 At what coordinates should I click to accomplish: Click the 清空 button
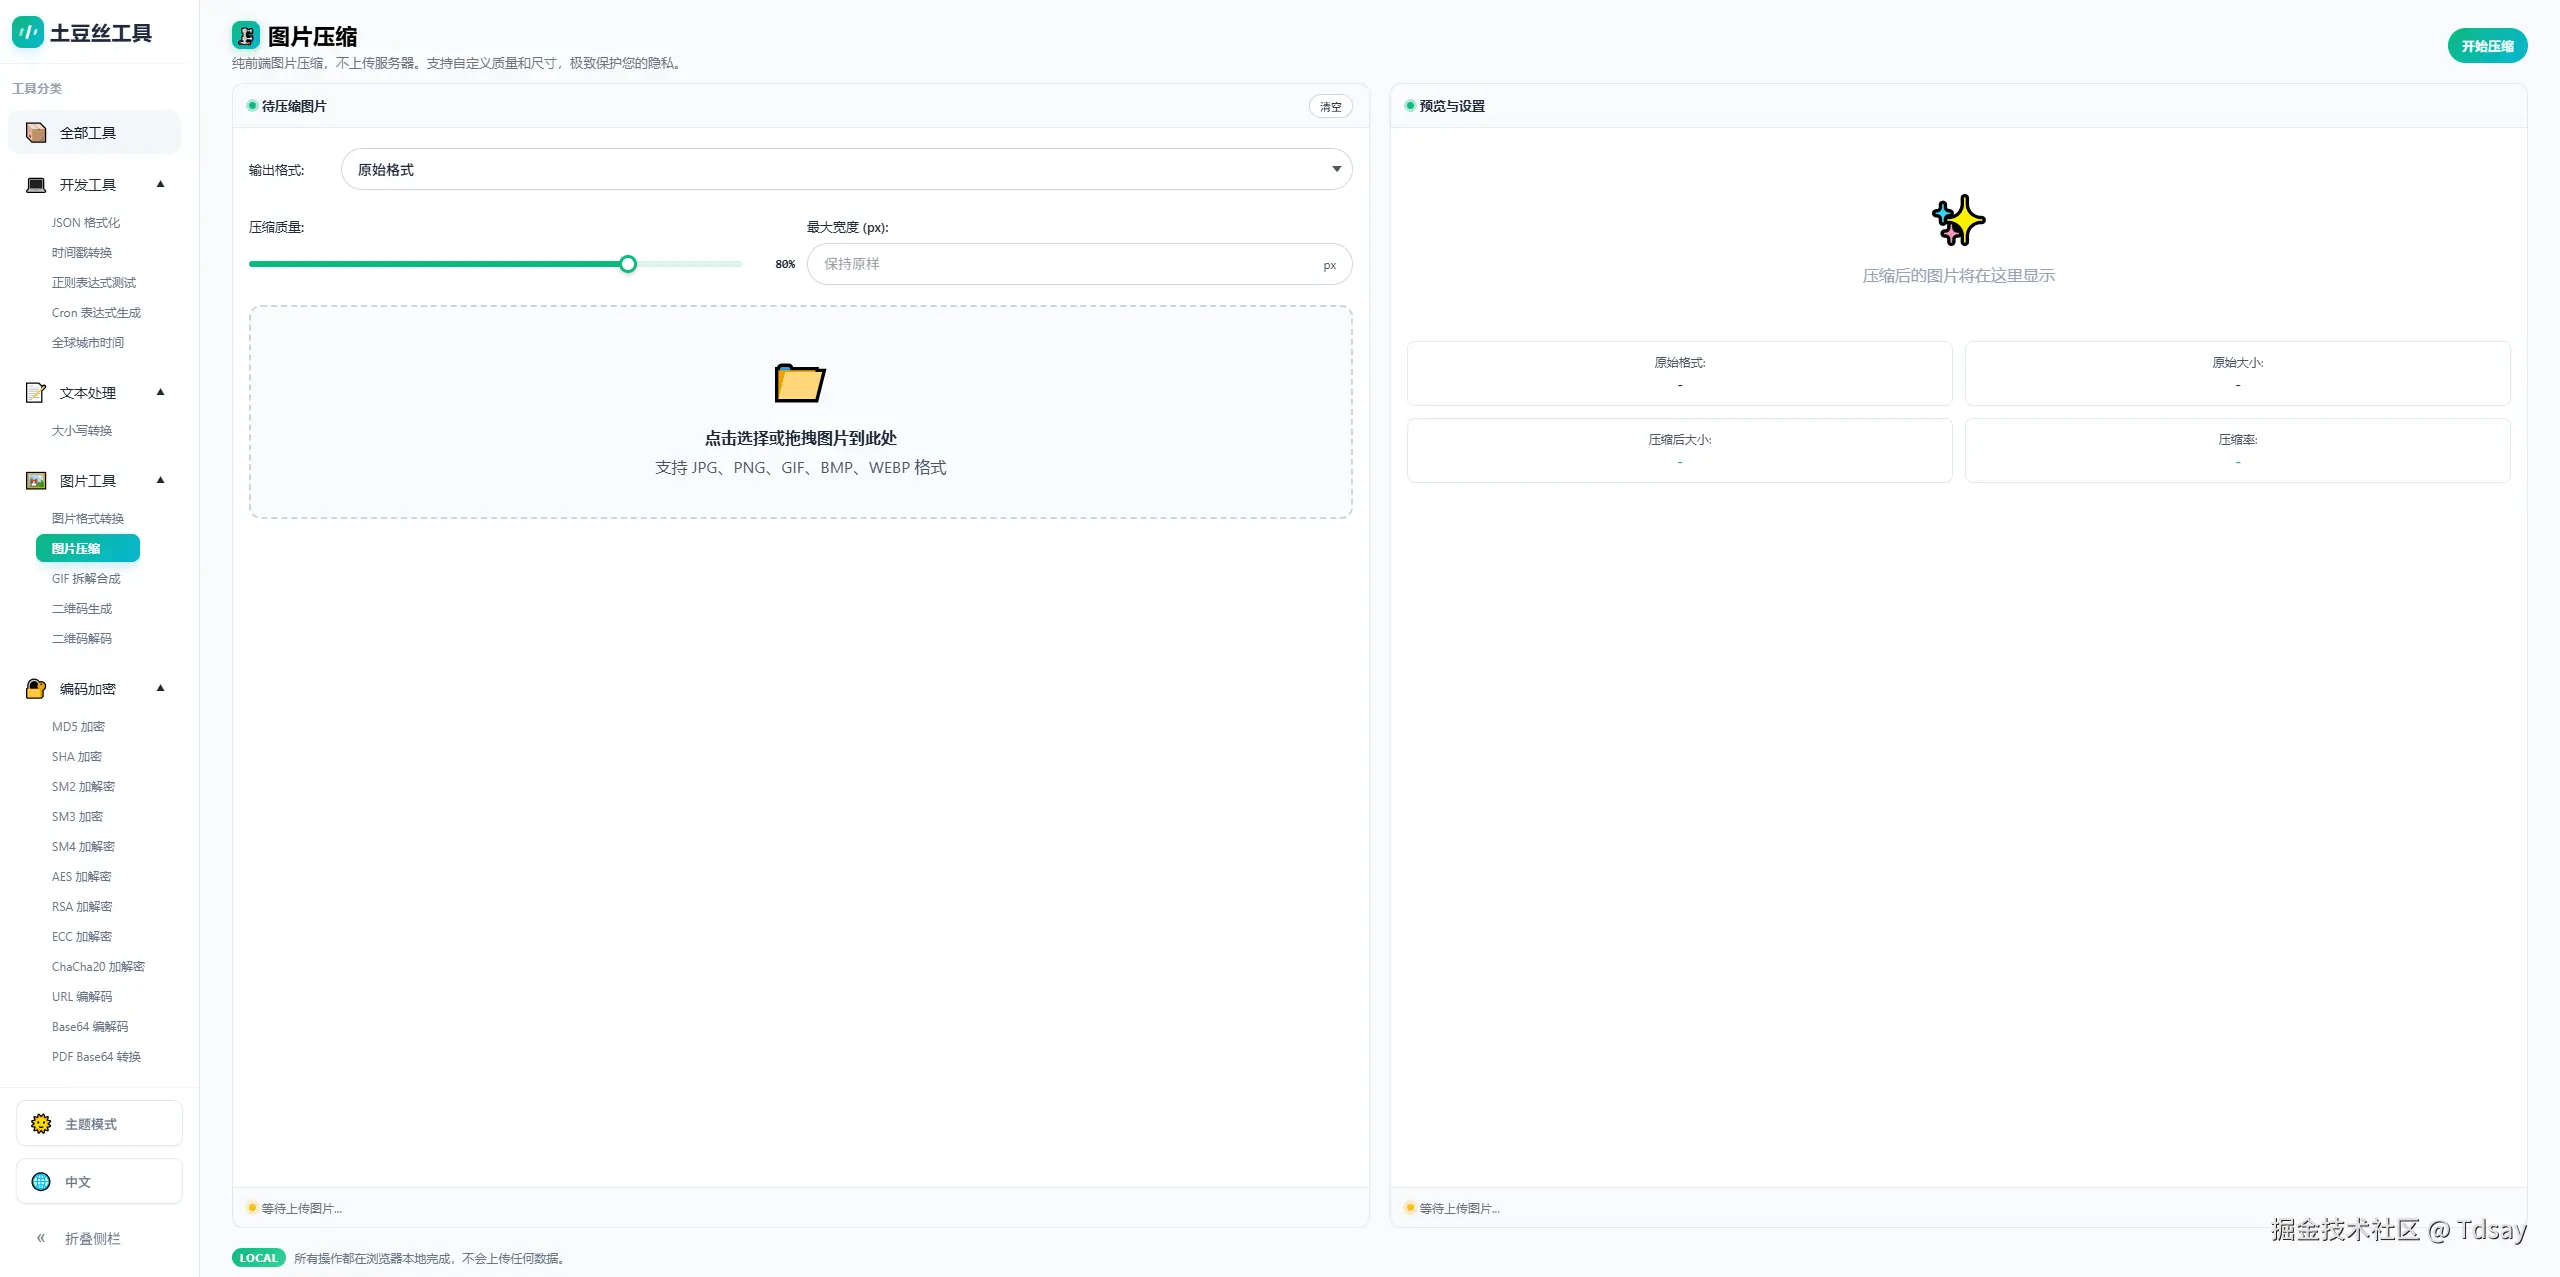pos(1330,107)
